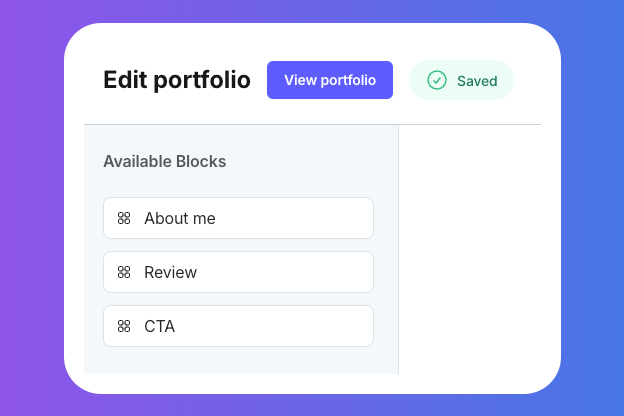Image resolution: width=624 pixels, height=416 pixels.
Task: Click the drag-handle icon on Review block
Action: click(124, 272)
